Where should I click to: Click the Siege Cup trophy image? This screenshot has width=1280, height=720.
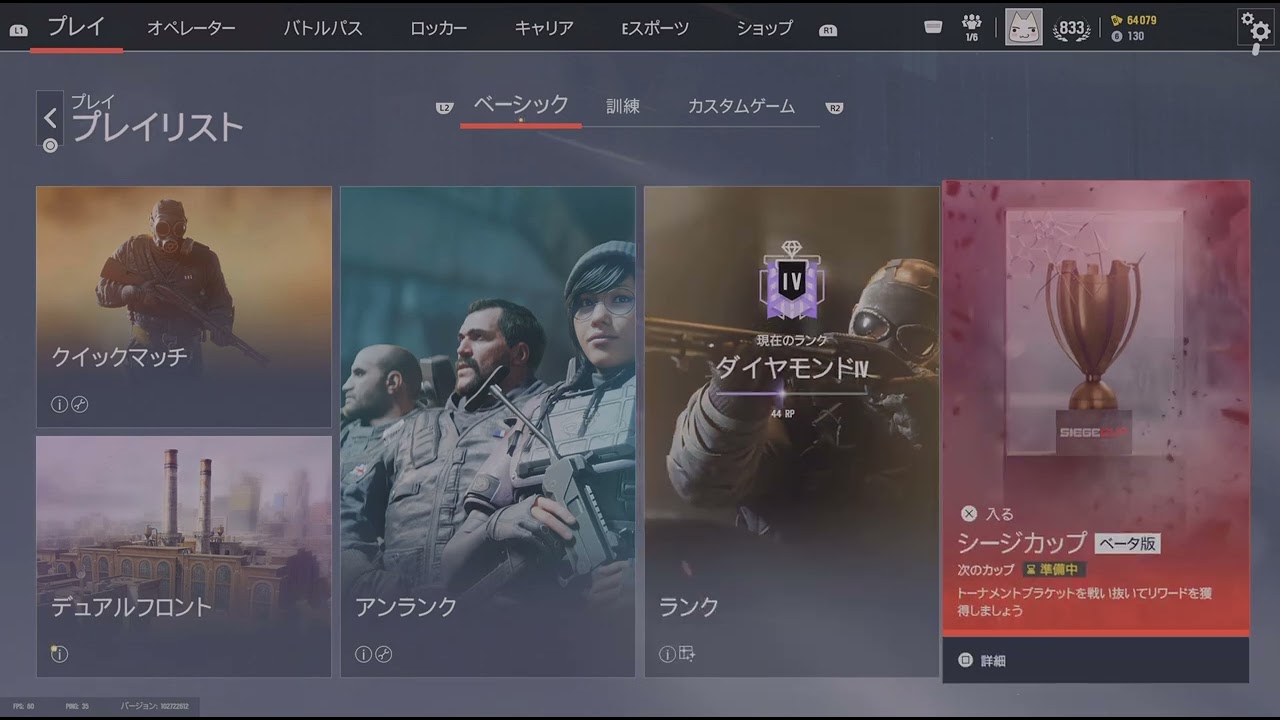click(x=1094, y=330)
